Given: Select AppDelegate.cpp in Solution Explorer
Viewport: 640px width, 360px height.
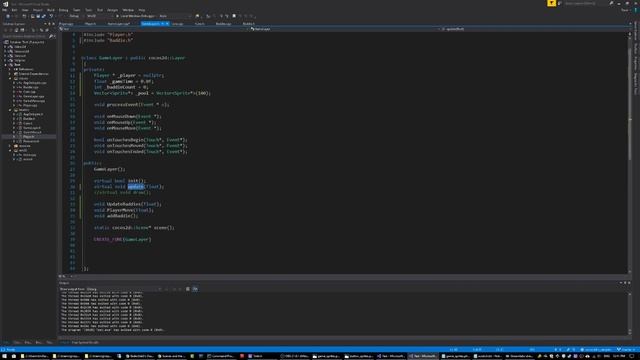Looking at the screenshot, I should click(35, 83).
